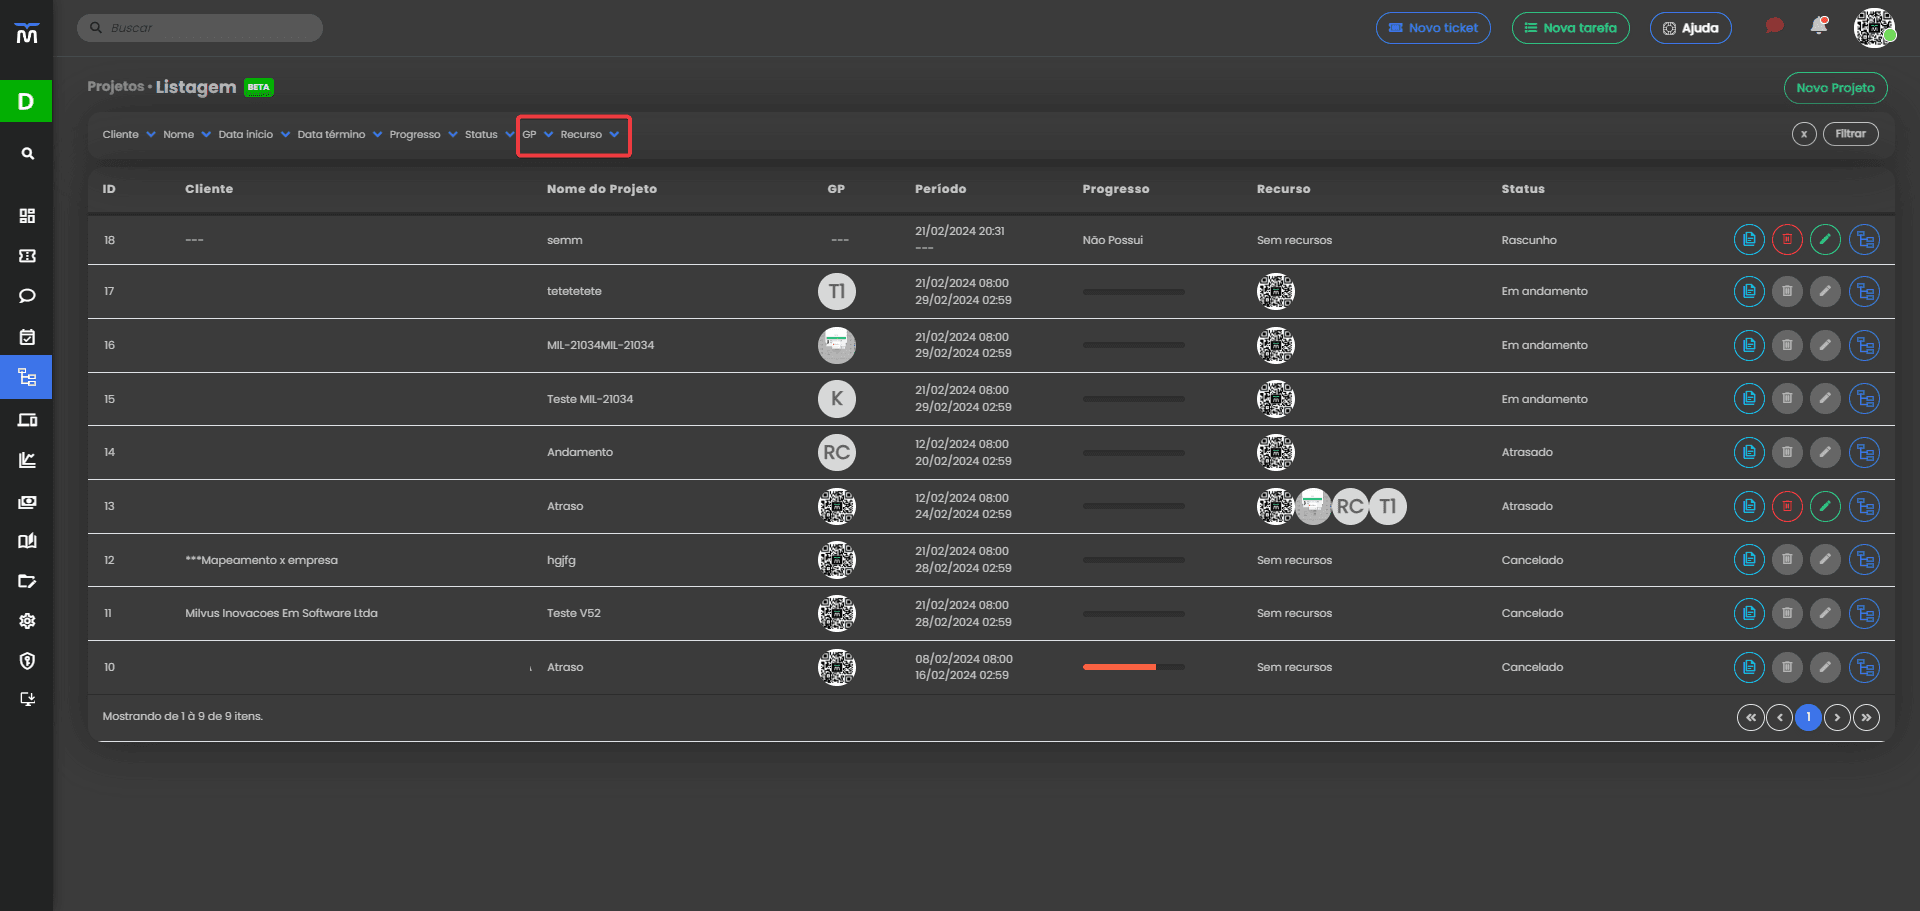The width and height of the screenshot is (1920, 911).
Task: Open the knowledge base book icon in sidebar
Action: point(28,541)
